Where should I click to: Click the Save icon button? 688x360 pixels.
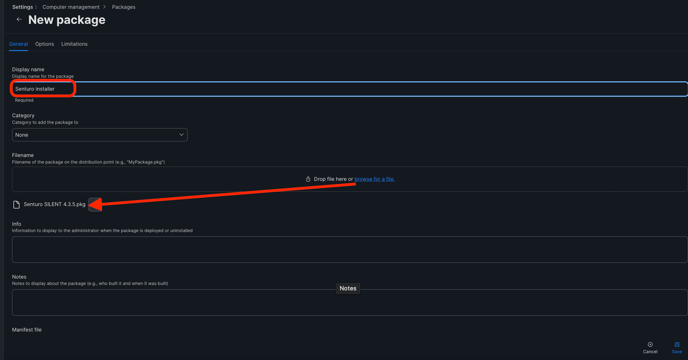677,347
